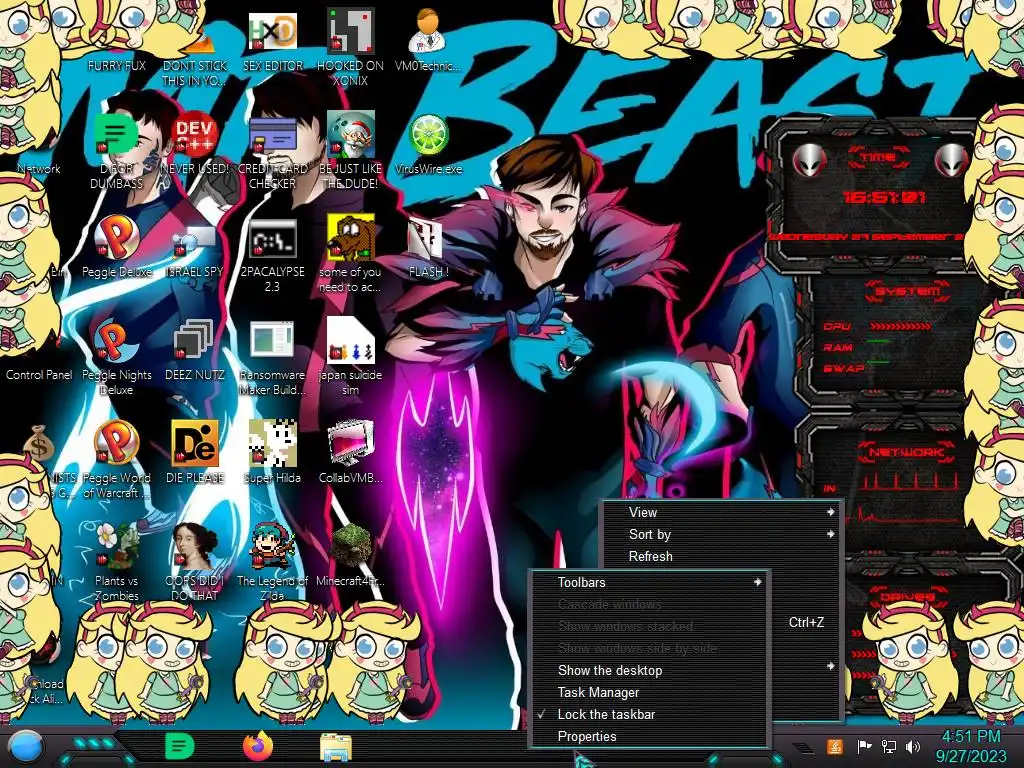1024x768 pixels.
Task: Open the green chat app on the taskbar
Action: 180,746
